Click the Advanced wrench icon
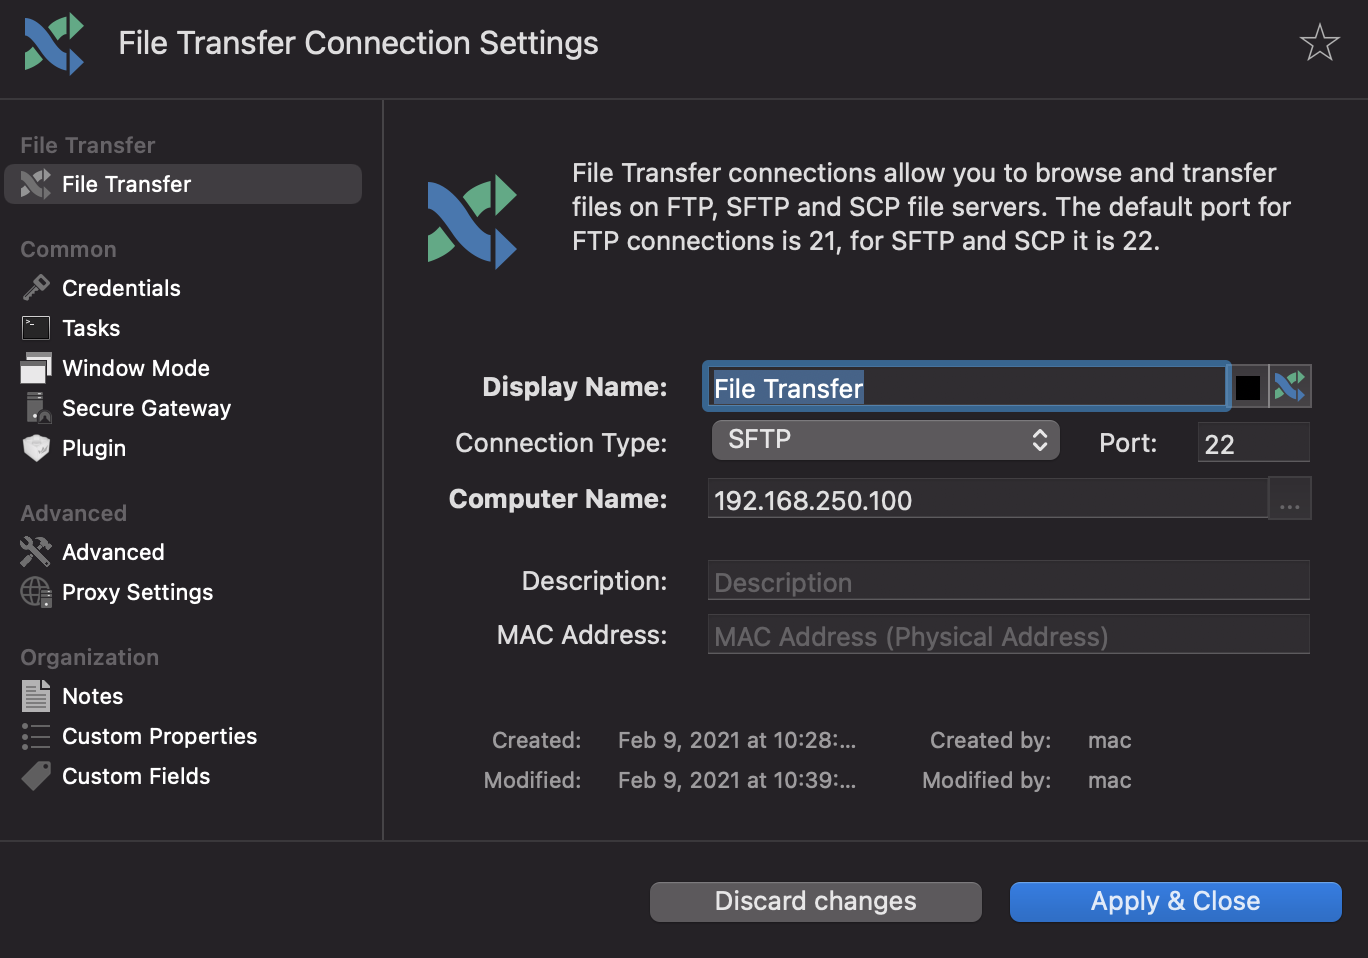 click(x=35, y=552)
